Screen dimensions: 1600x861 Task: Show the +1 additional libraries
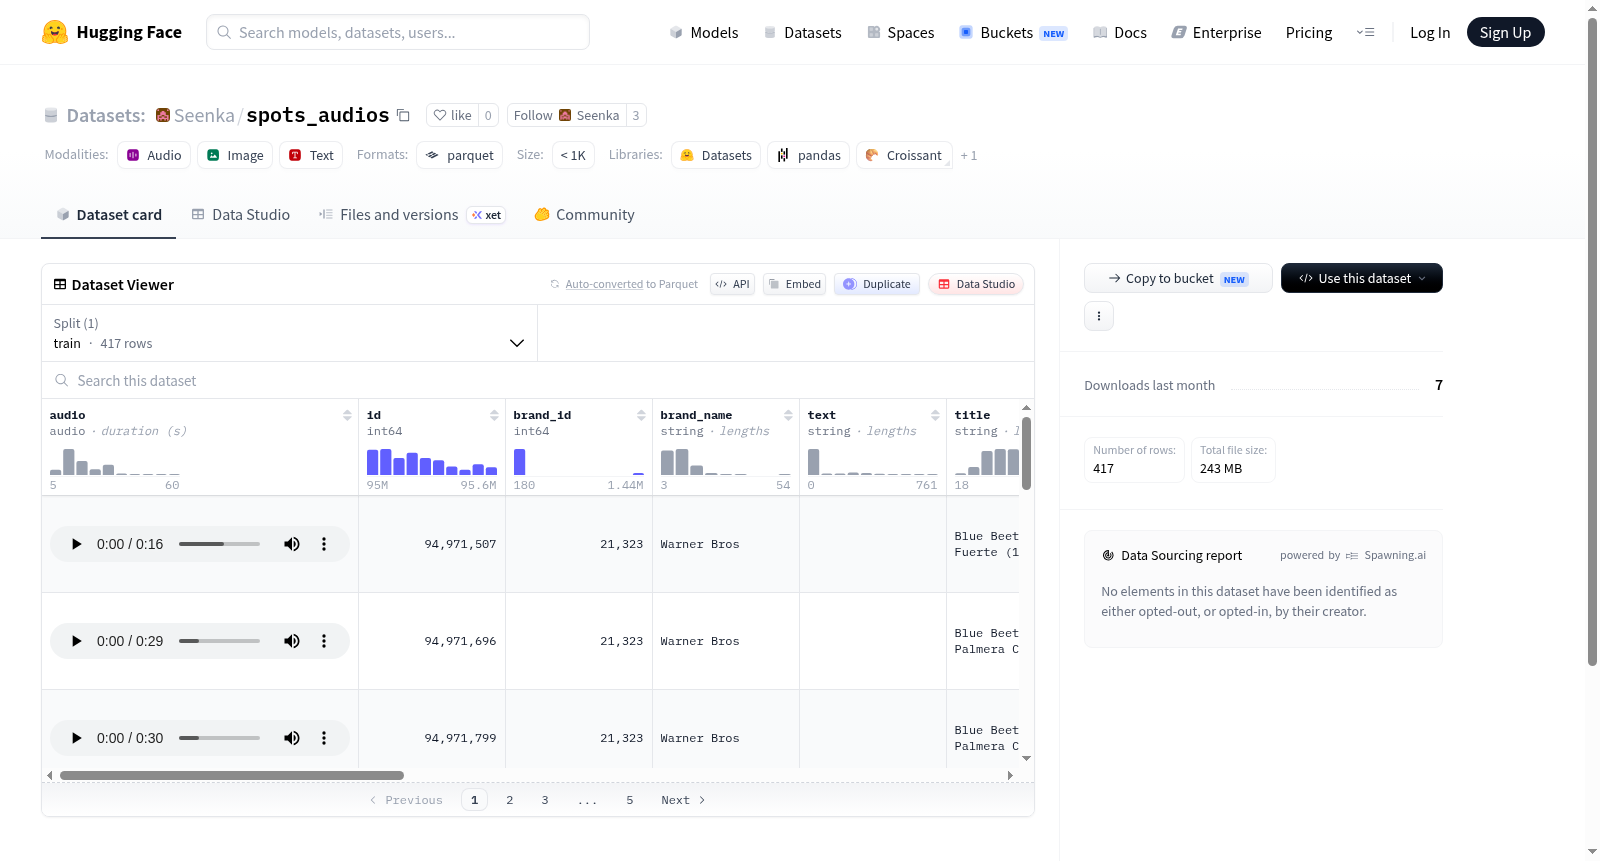click(969, 155)
